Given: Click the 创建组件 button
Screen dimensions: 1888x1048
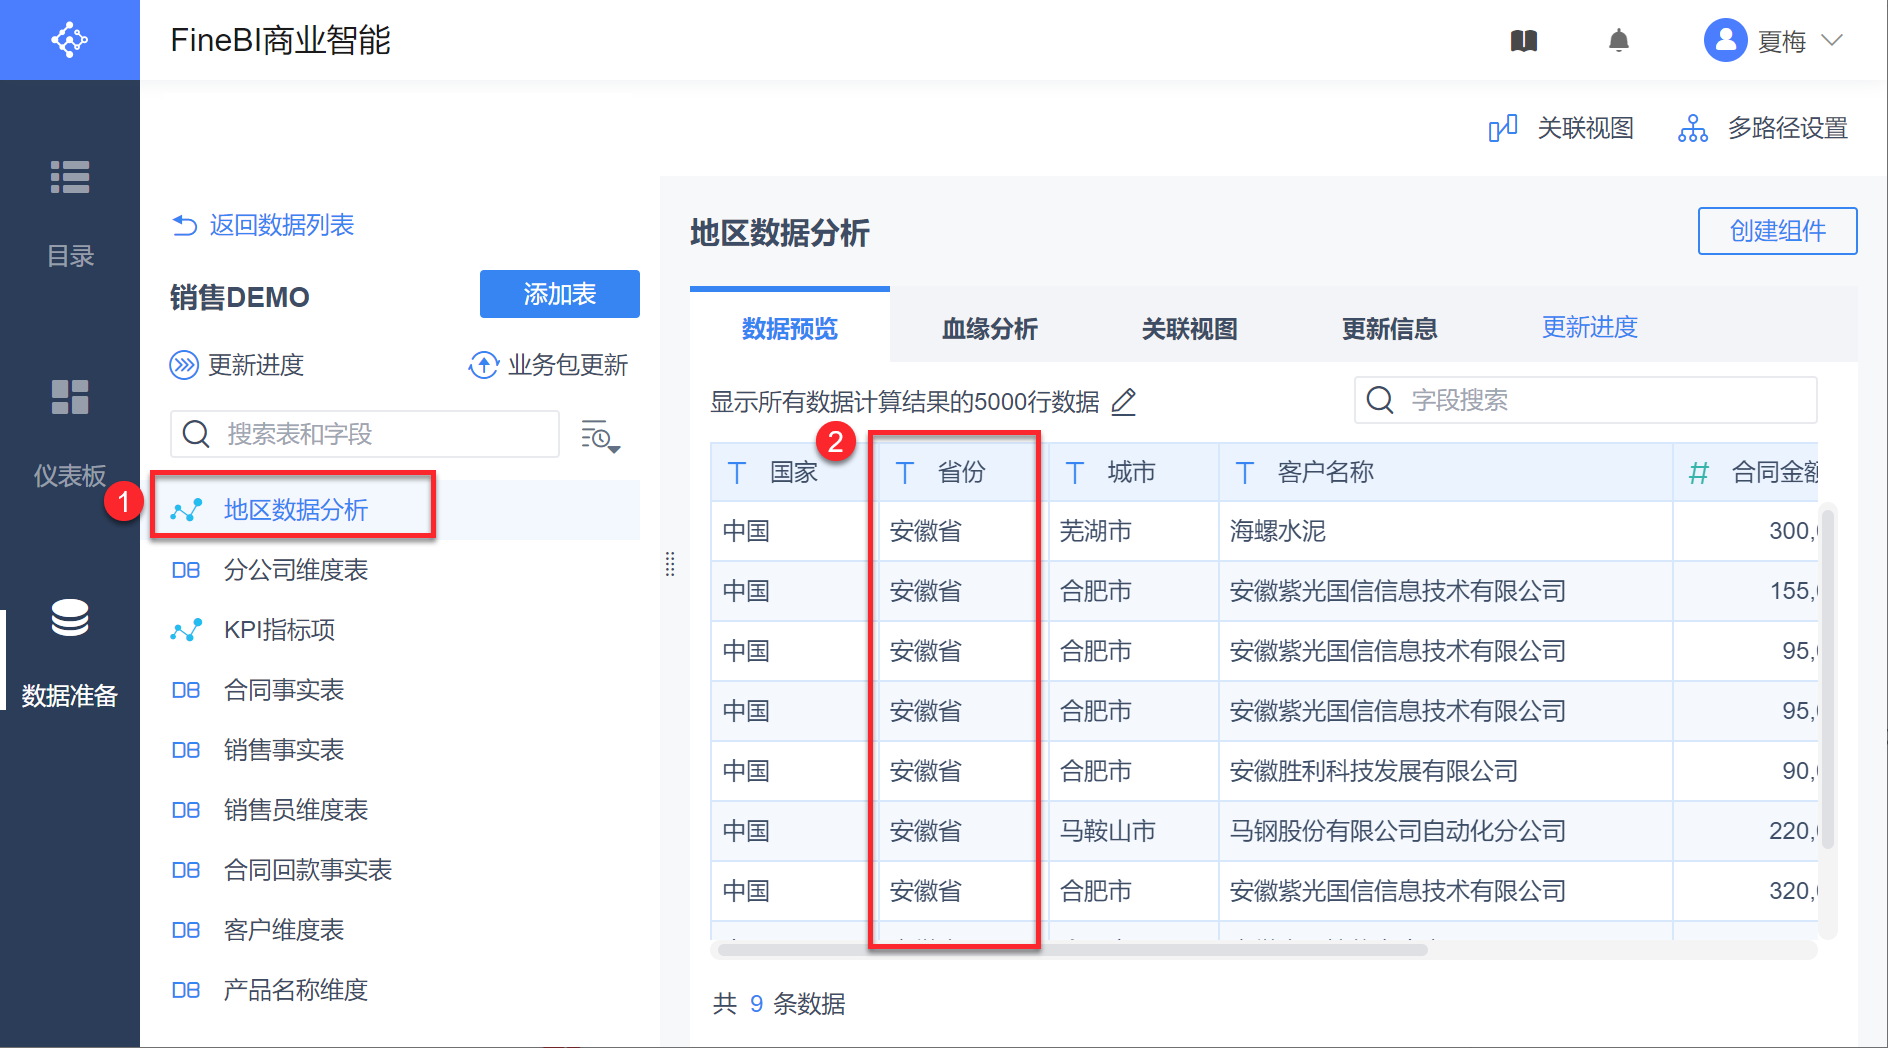Looking at the screenshot, I should [1778, 231].
